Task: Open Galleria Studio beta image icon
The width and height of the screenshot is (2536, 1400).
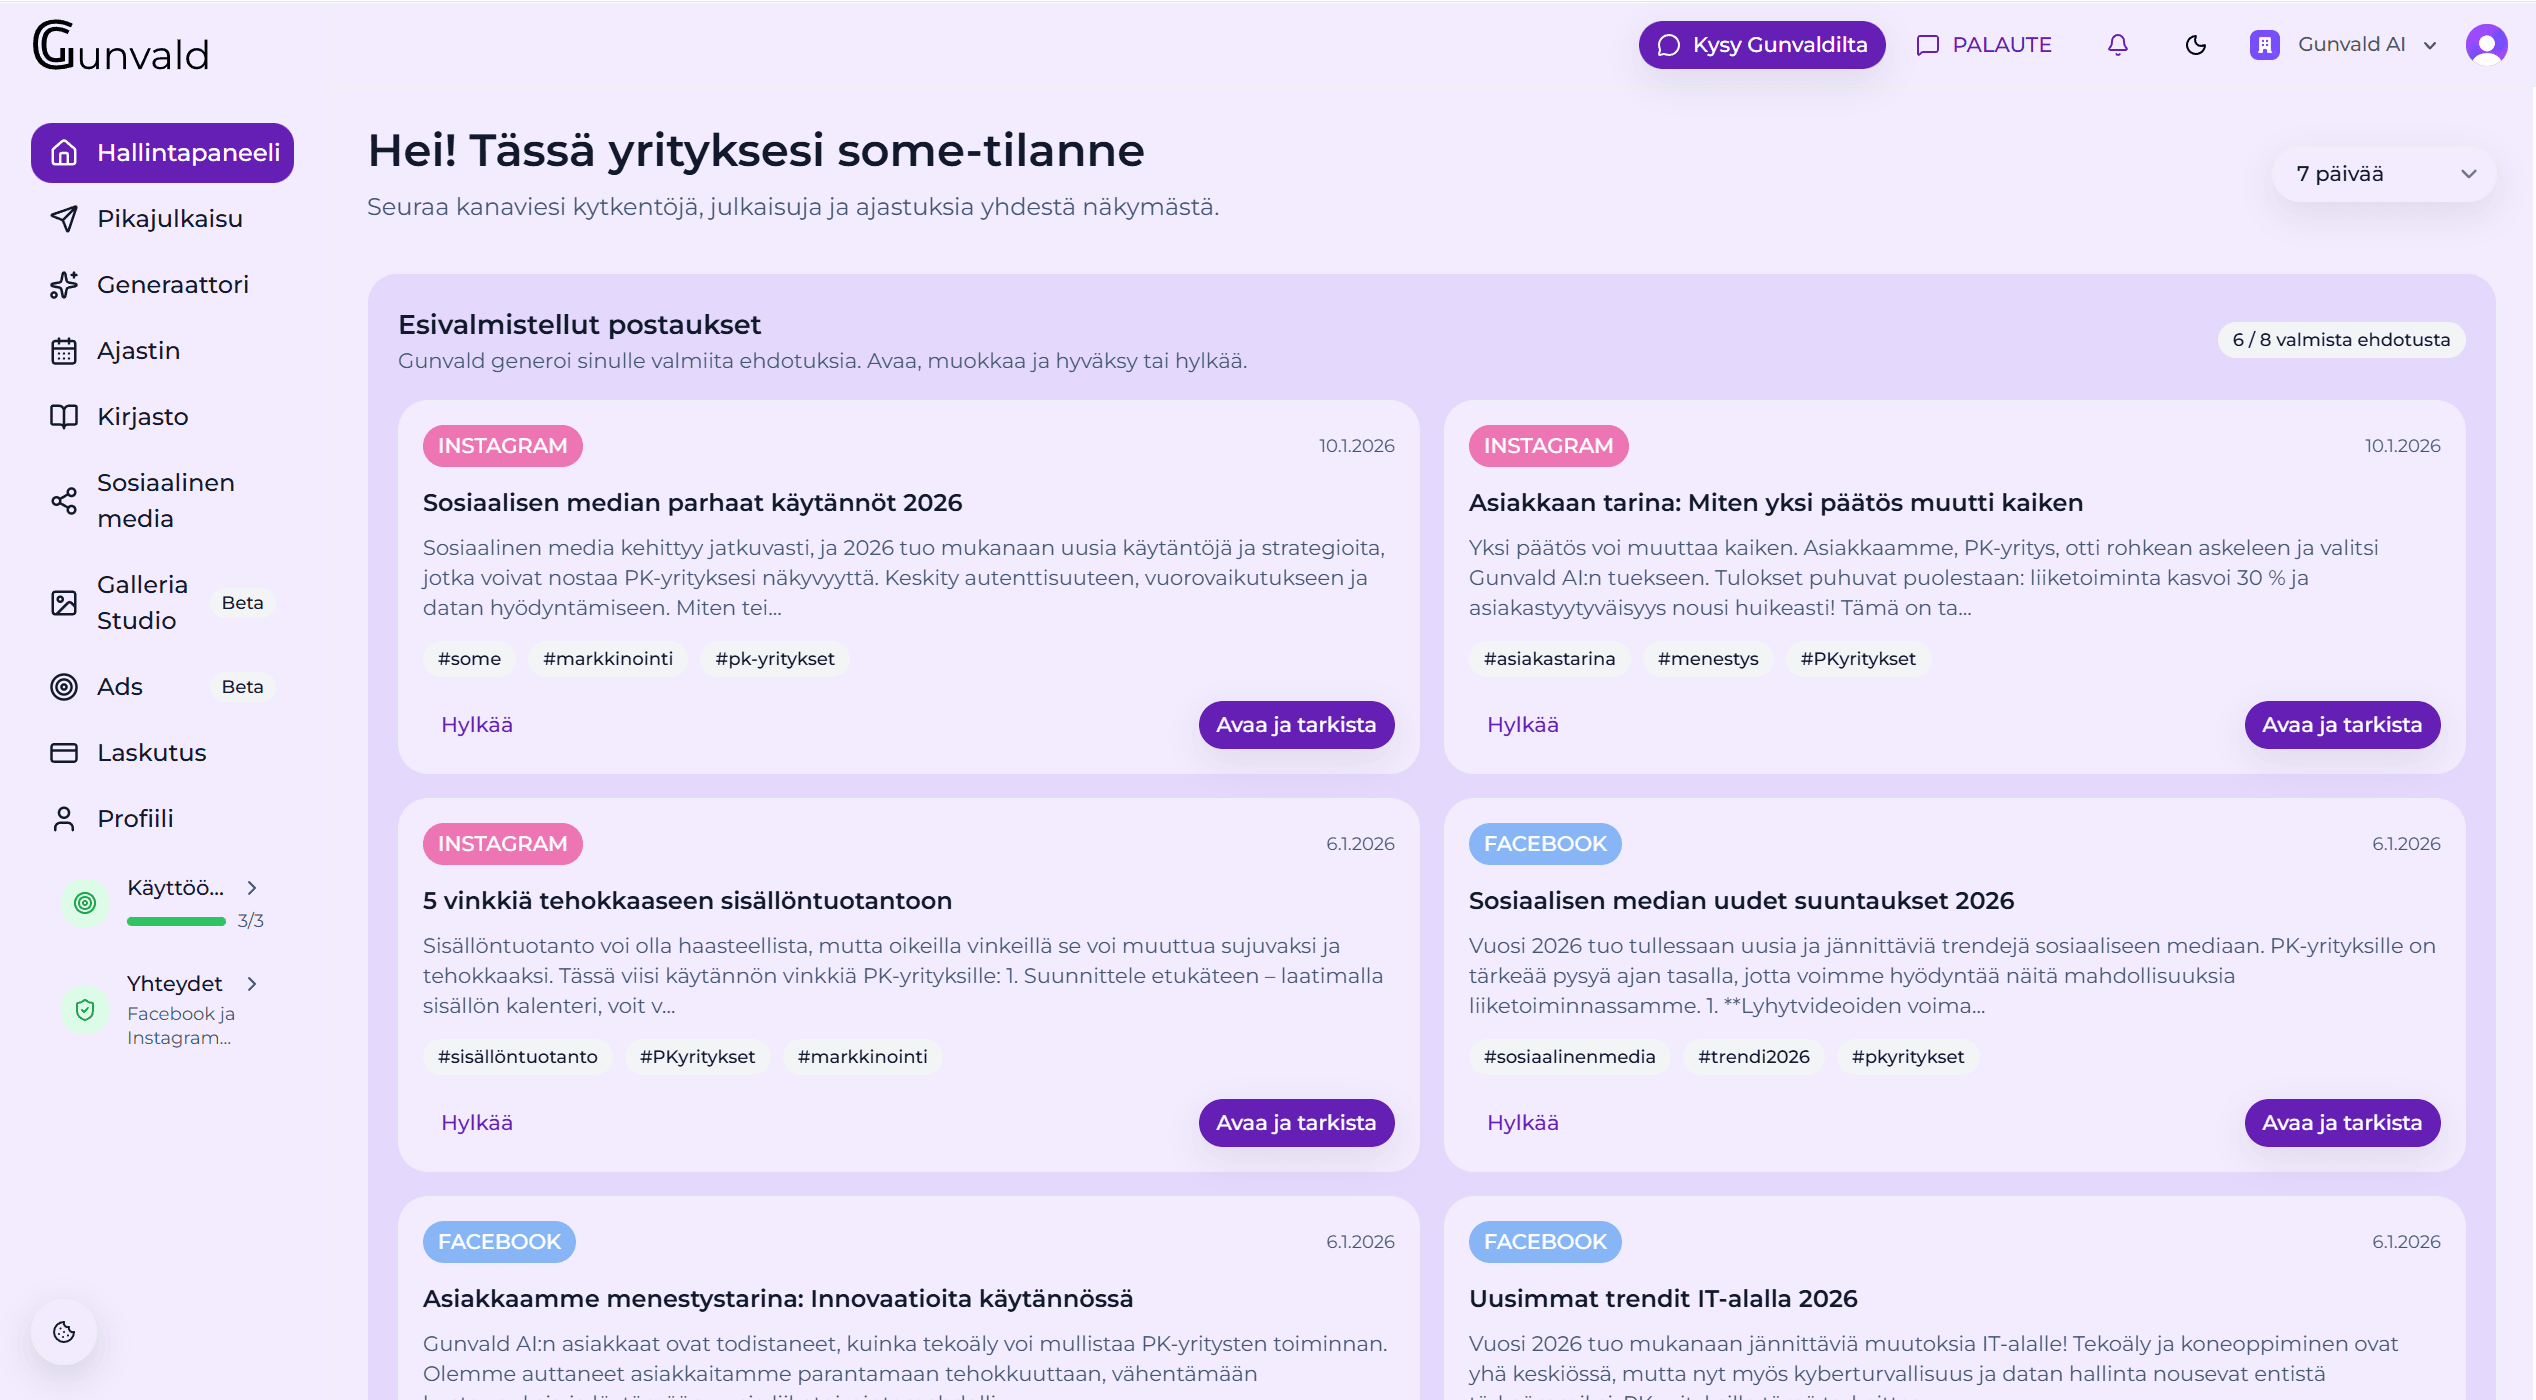Action: click(x=63, y=602)
